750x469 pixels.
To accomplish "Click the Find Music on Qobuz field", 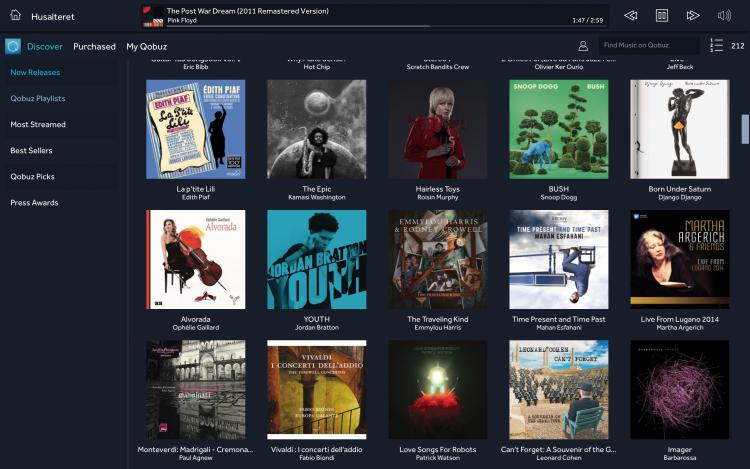I will coord(648,45).
